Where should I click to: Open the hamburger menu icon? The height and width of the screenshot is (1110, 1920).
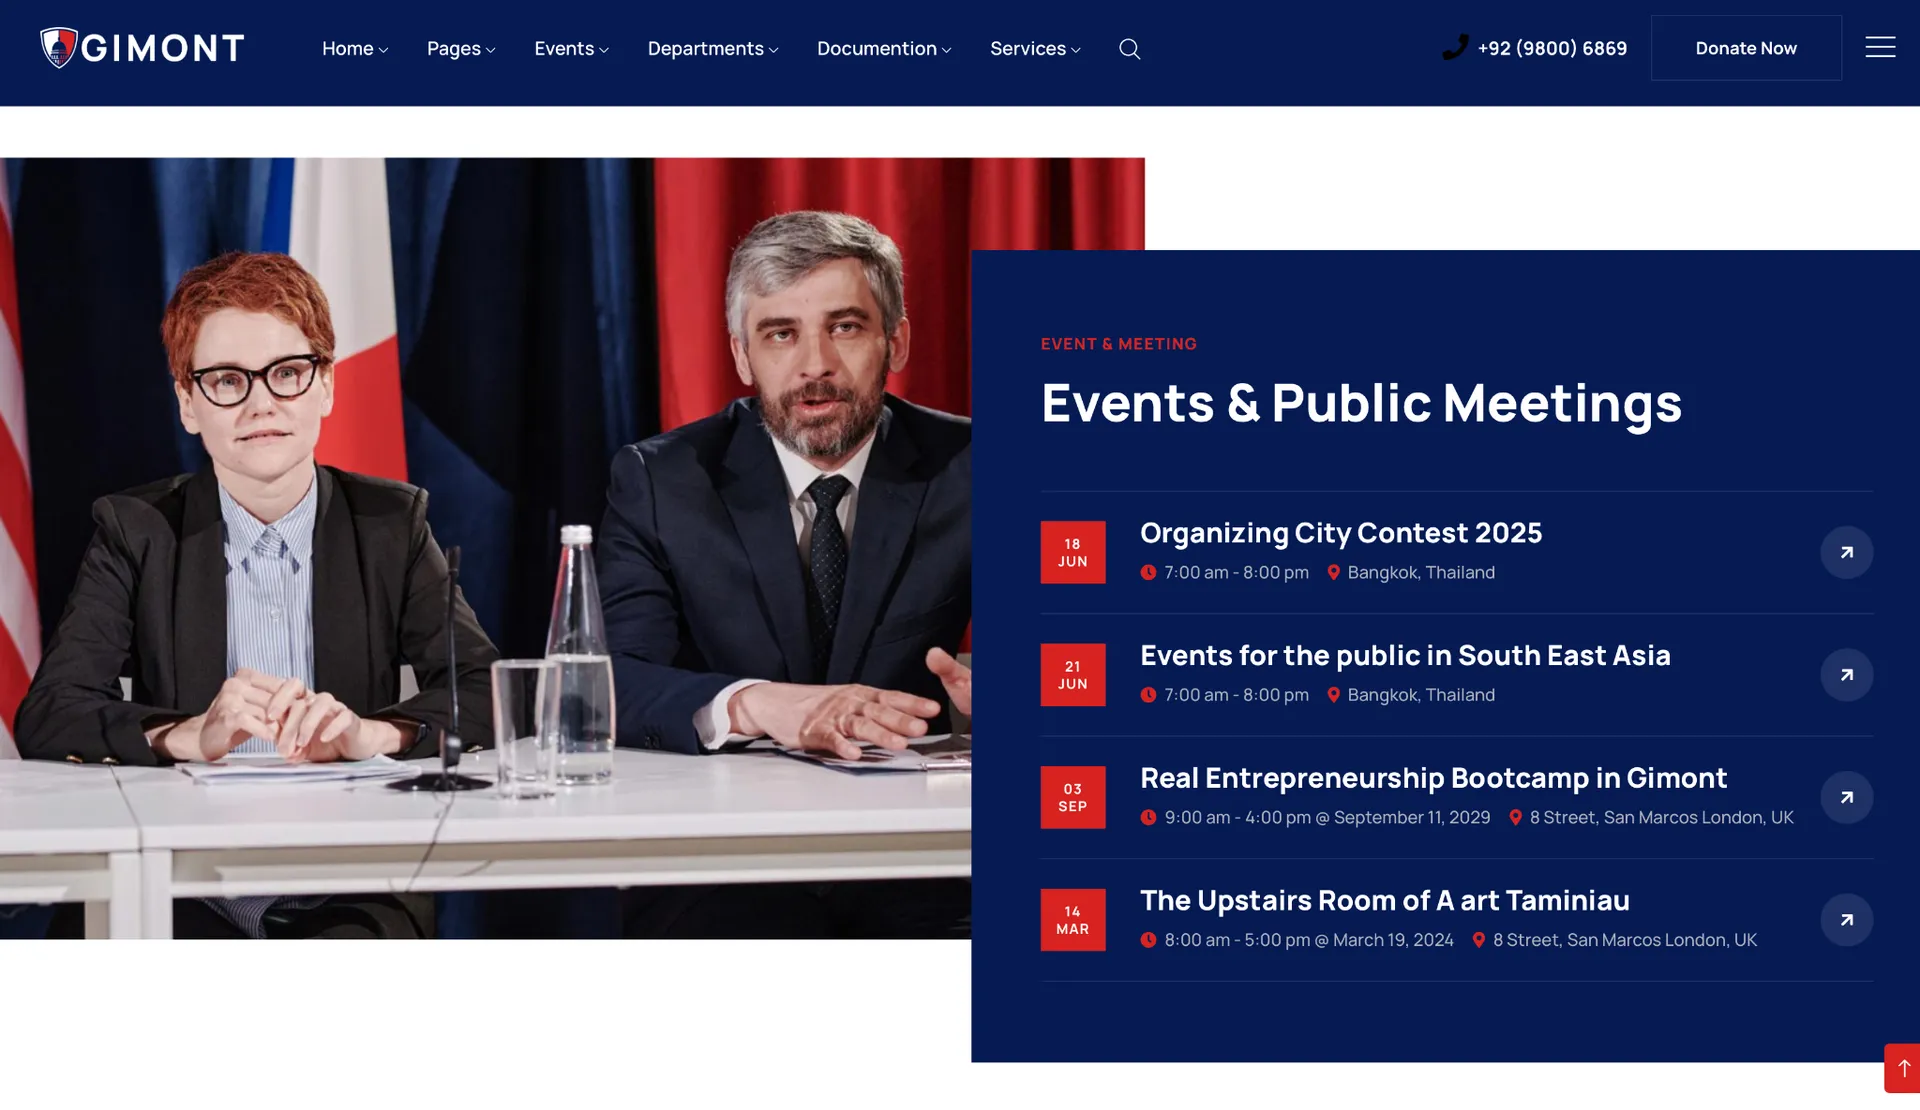pos(1880,47)
